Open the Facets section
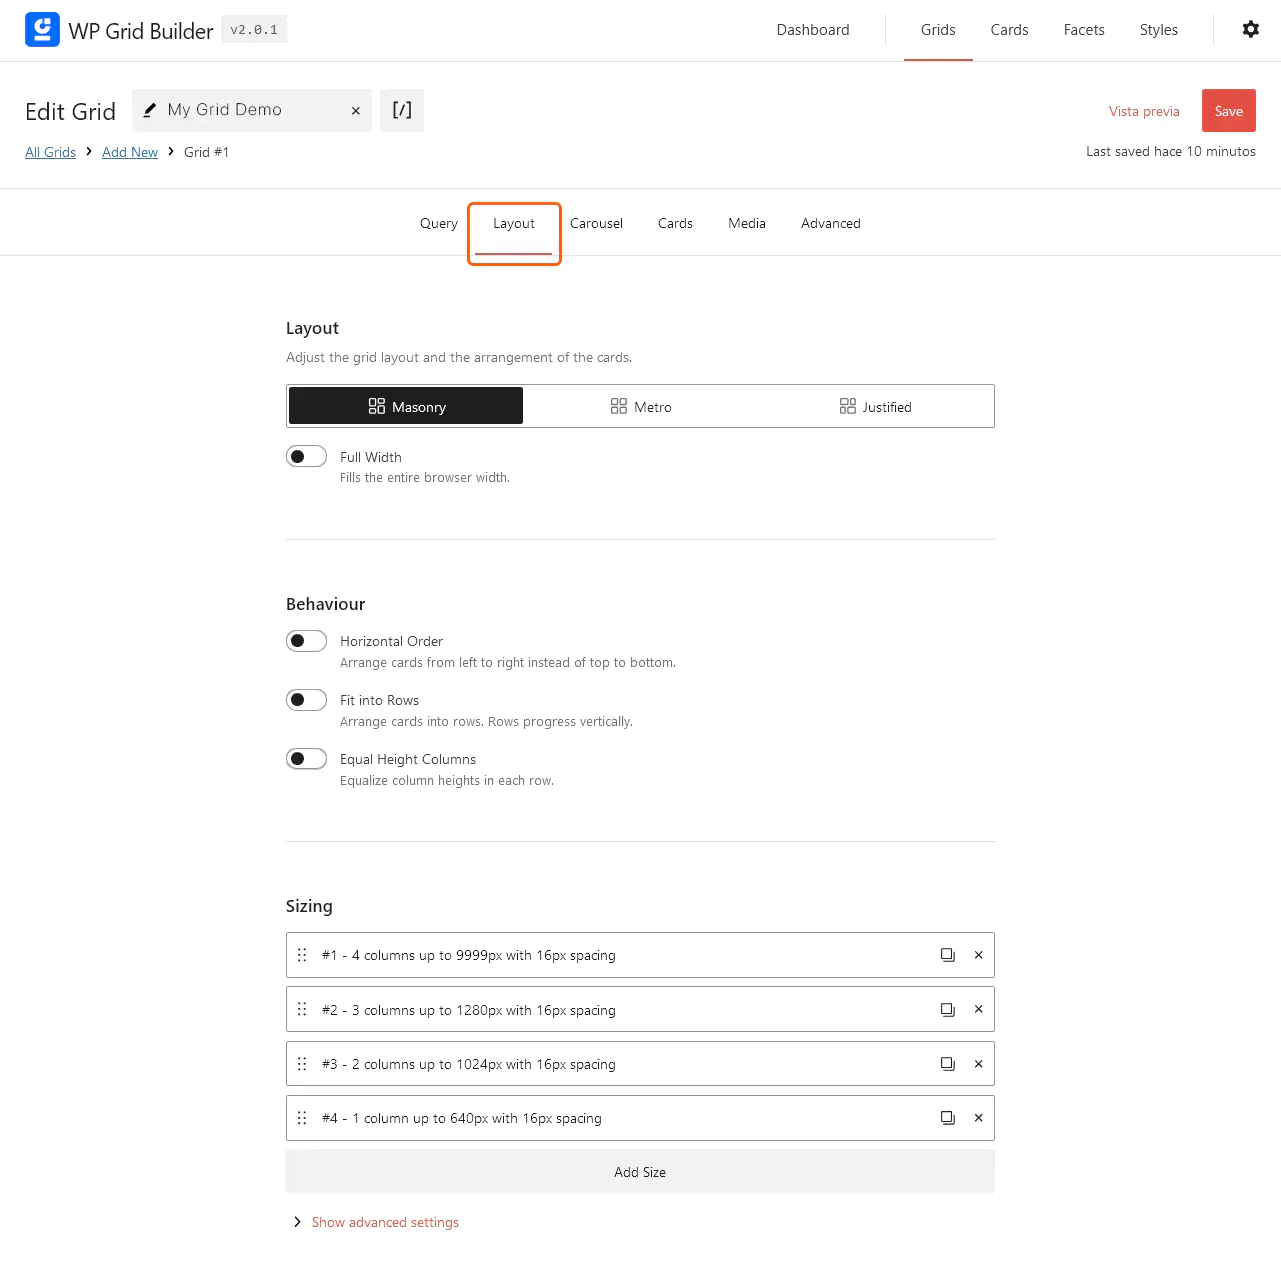 click(1084, 29)
